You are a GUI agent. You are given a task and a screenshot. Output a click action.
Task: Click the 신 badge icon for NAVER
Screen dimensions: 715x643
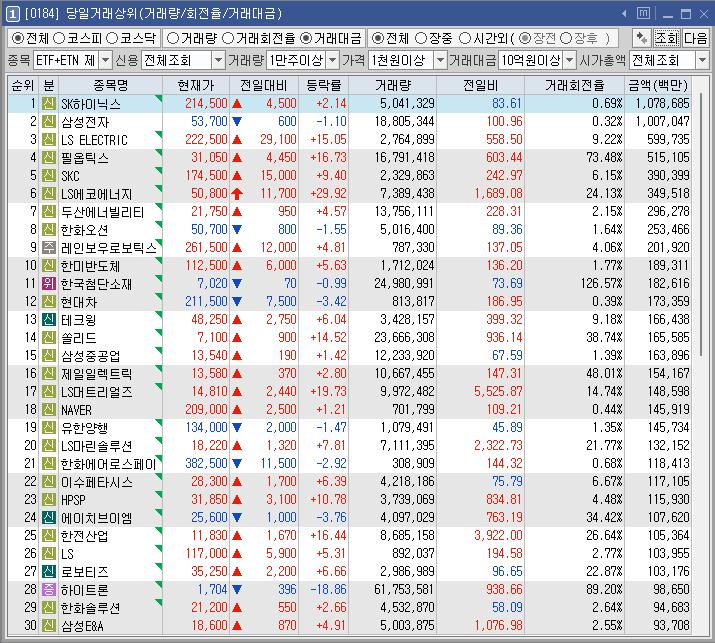click(48, 410)
